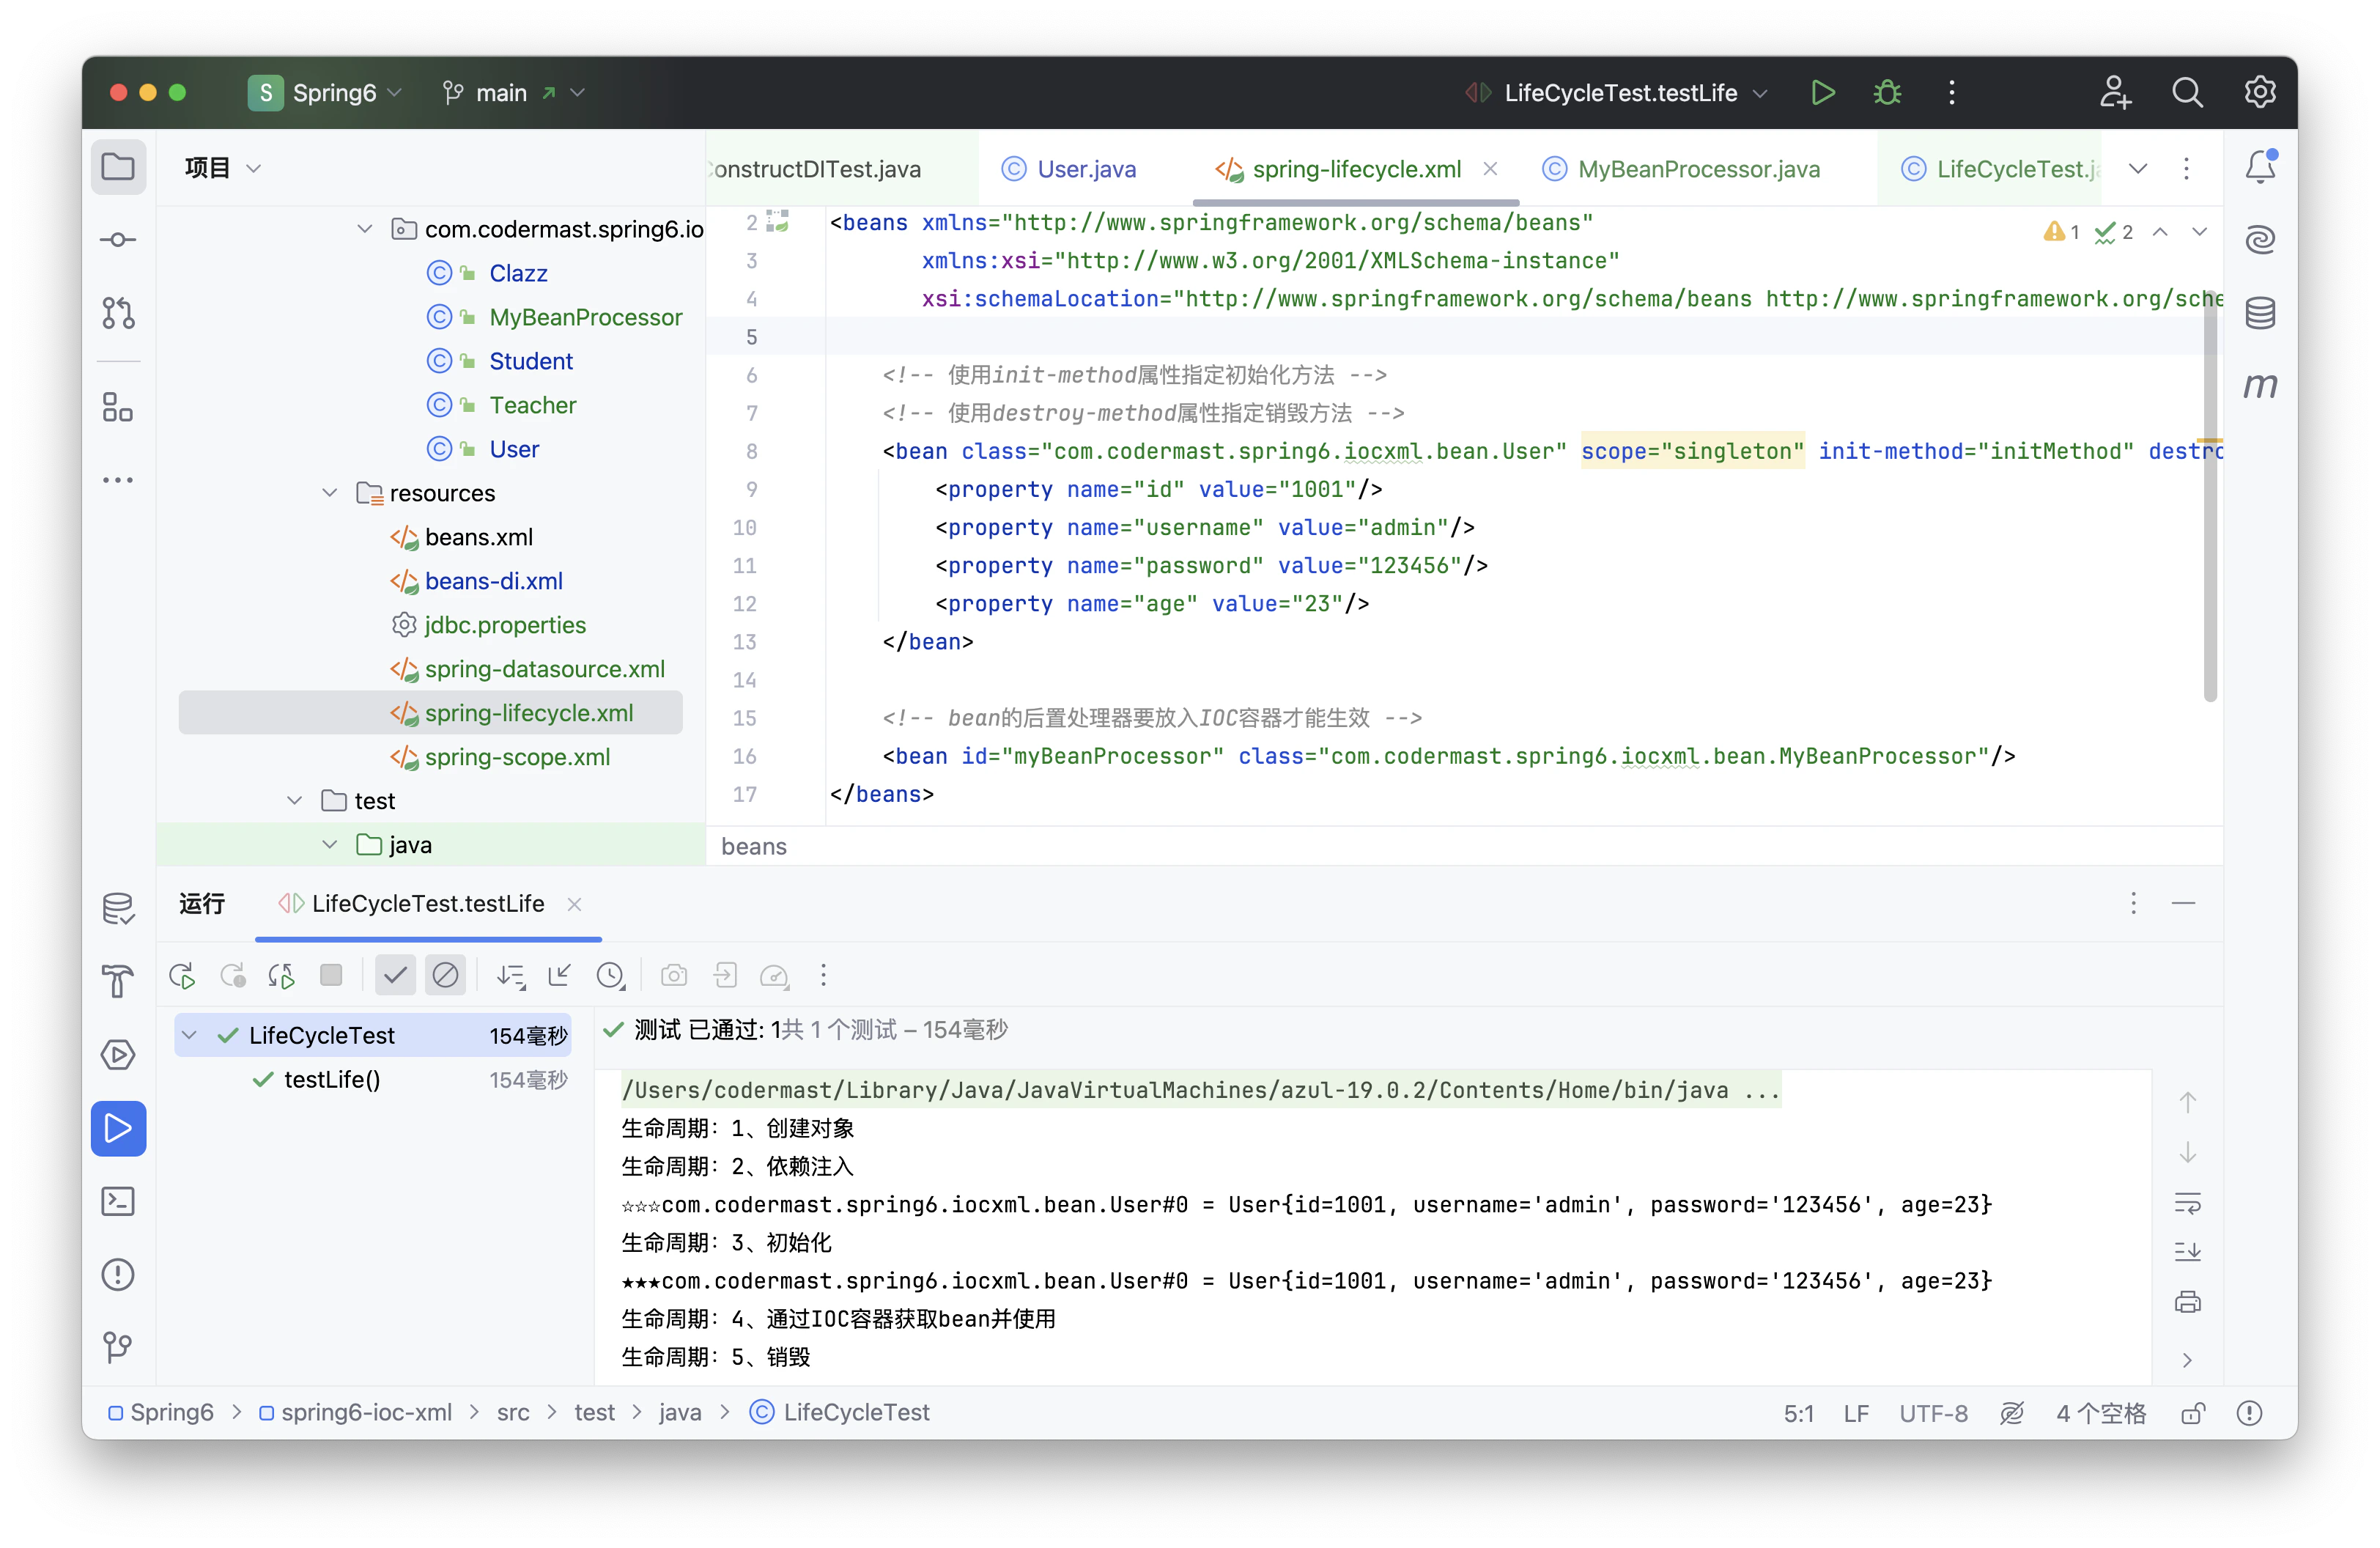
Task: Open the Maven tool window
Action: pos(2259,386)
